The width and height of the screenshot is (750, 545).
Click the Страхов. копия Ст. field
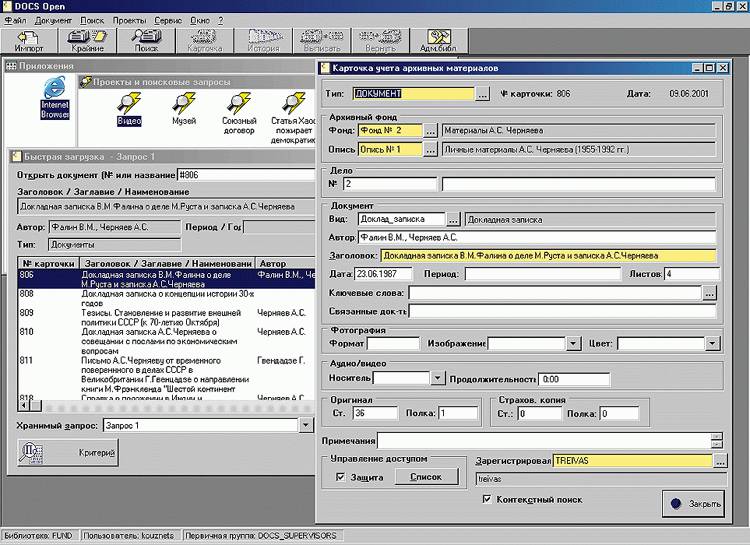point(539,414)
